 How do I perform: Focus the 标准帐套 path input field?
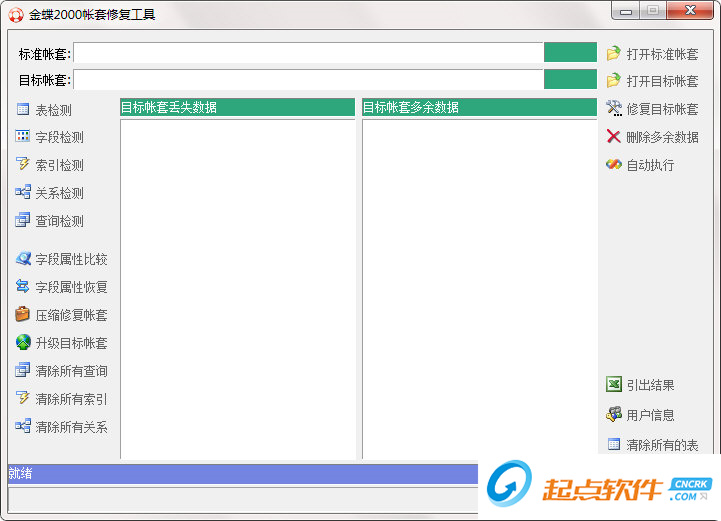308,53
